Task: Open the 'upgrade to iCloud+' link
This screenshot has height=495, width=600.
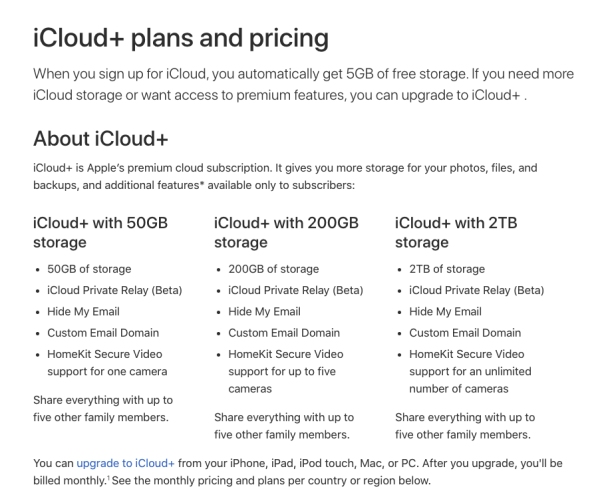Action: [126, 463]
